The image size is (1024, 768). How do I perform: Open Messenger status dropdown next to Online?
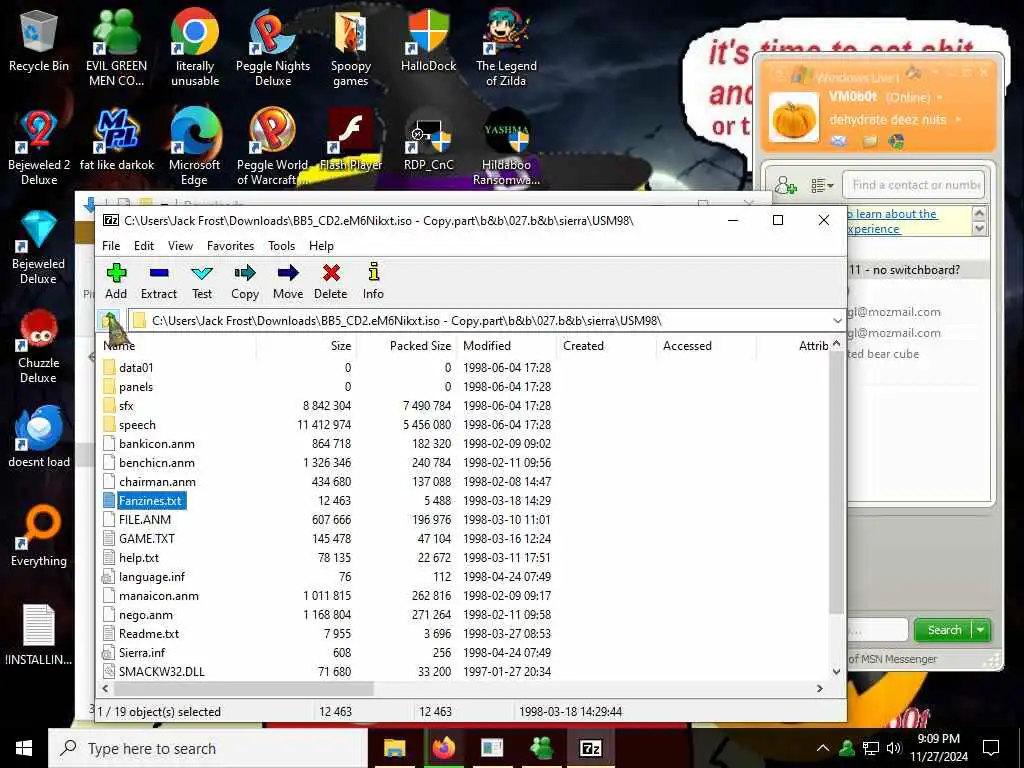point(940,97)
